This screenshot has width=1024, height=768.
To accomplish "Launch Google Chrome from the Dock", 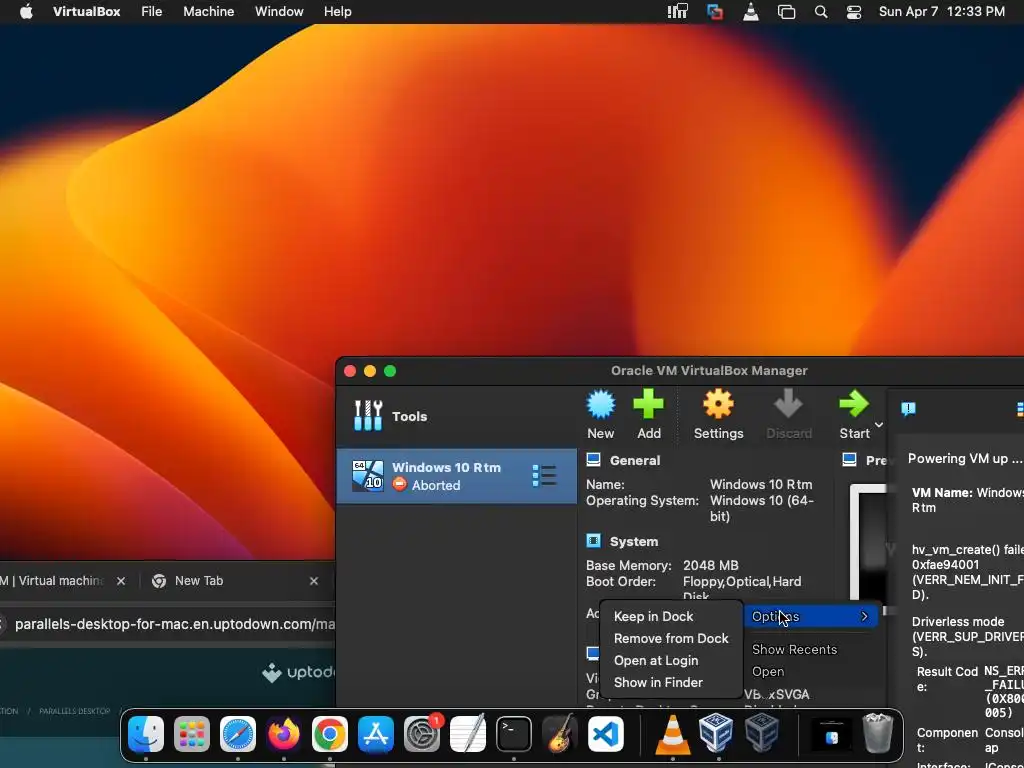I will tap(330, 733).
